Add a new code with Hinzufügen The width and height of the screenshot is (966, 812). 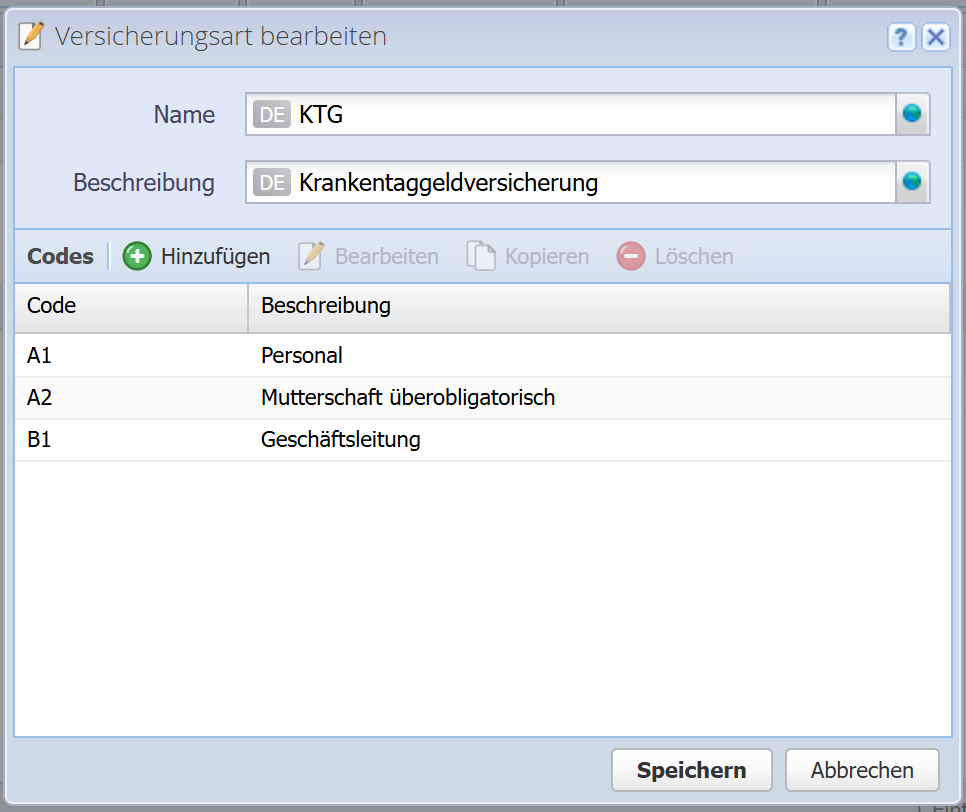[197, 256]
